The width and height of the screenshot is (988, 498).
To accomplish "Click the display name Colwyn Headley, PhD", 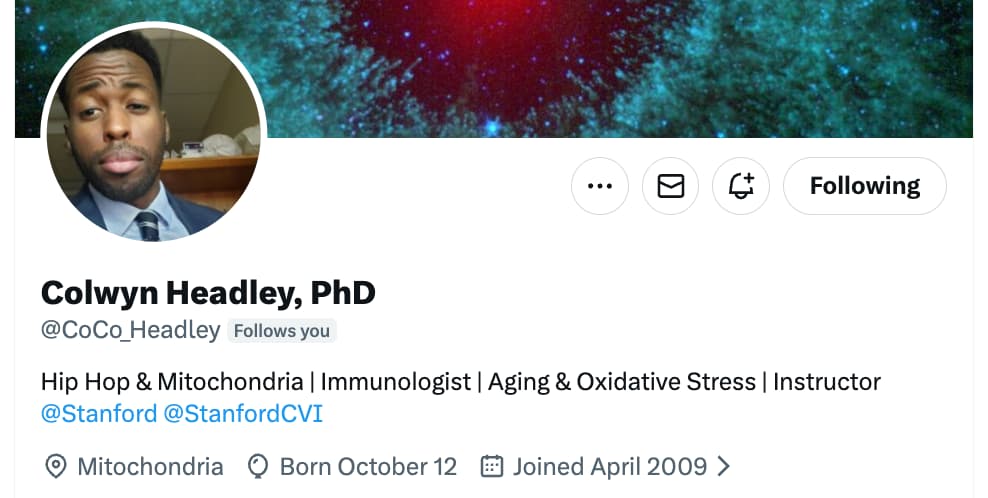I will coord(208,293).
